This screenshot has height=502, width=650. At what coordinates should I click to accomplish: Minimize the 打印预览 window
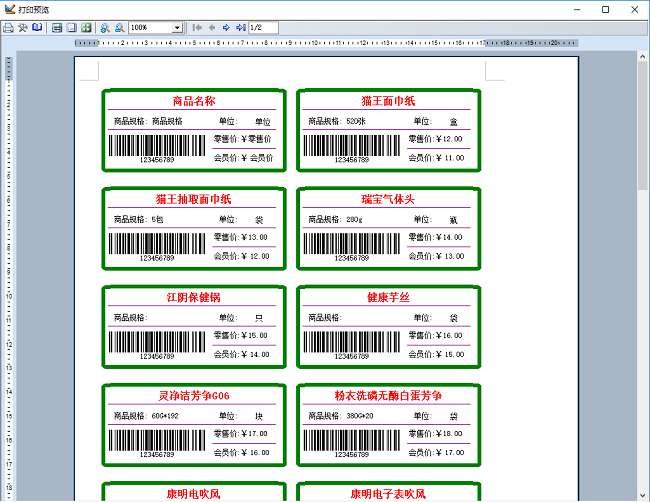coord(577,9)
